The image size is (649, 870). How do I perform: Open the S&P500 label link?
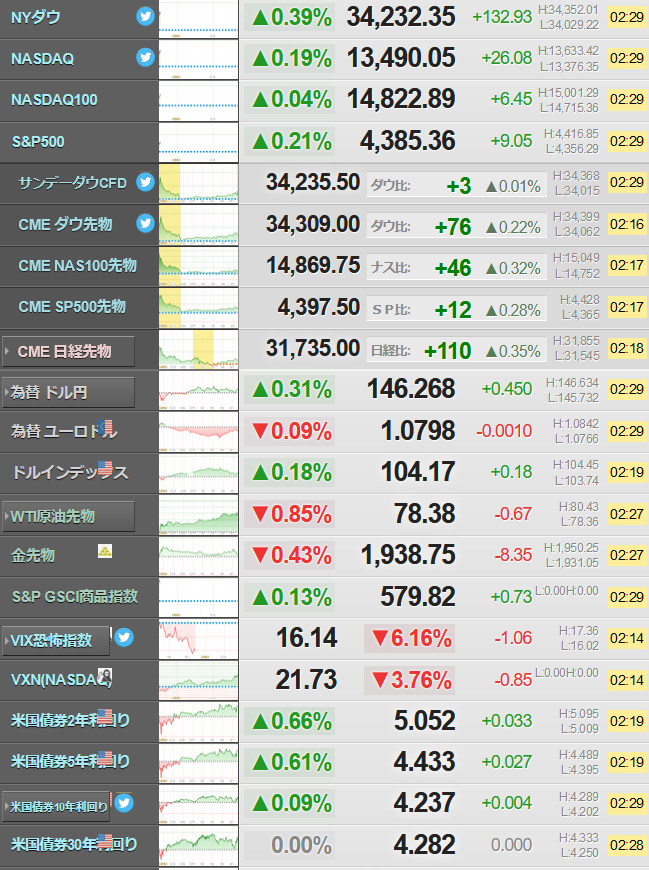(38, 142)
